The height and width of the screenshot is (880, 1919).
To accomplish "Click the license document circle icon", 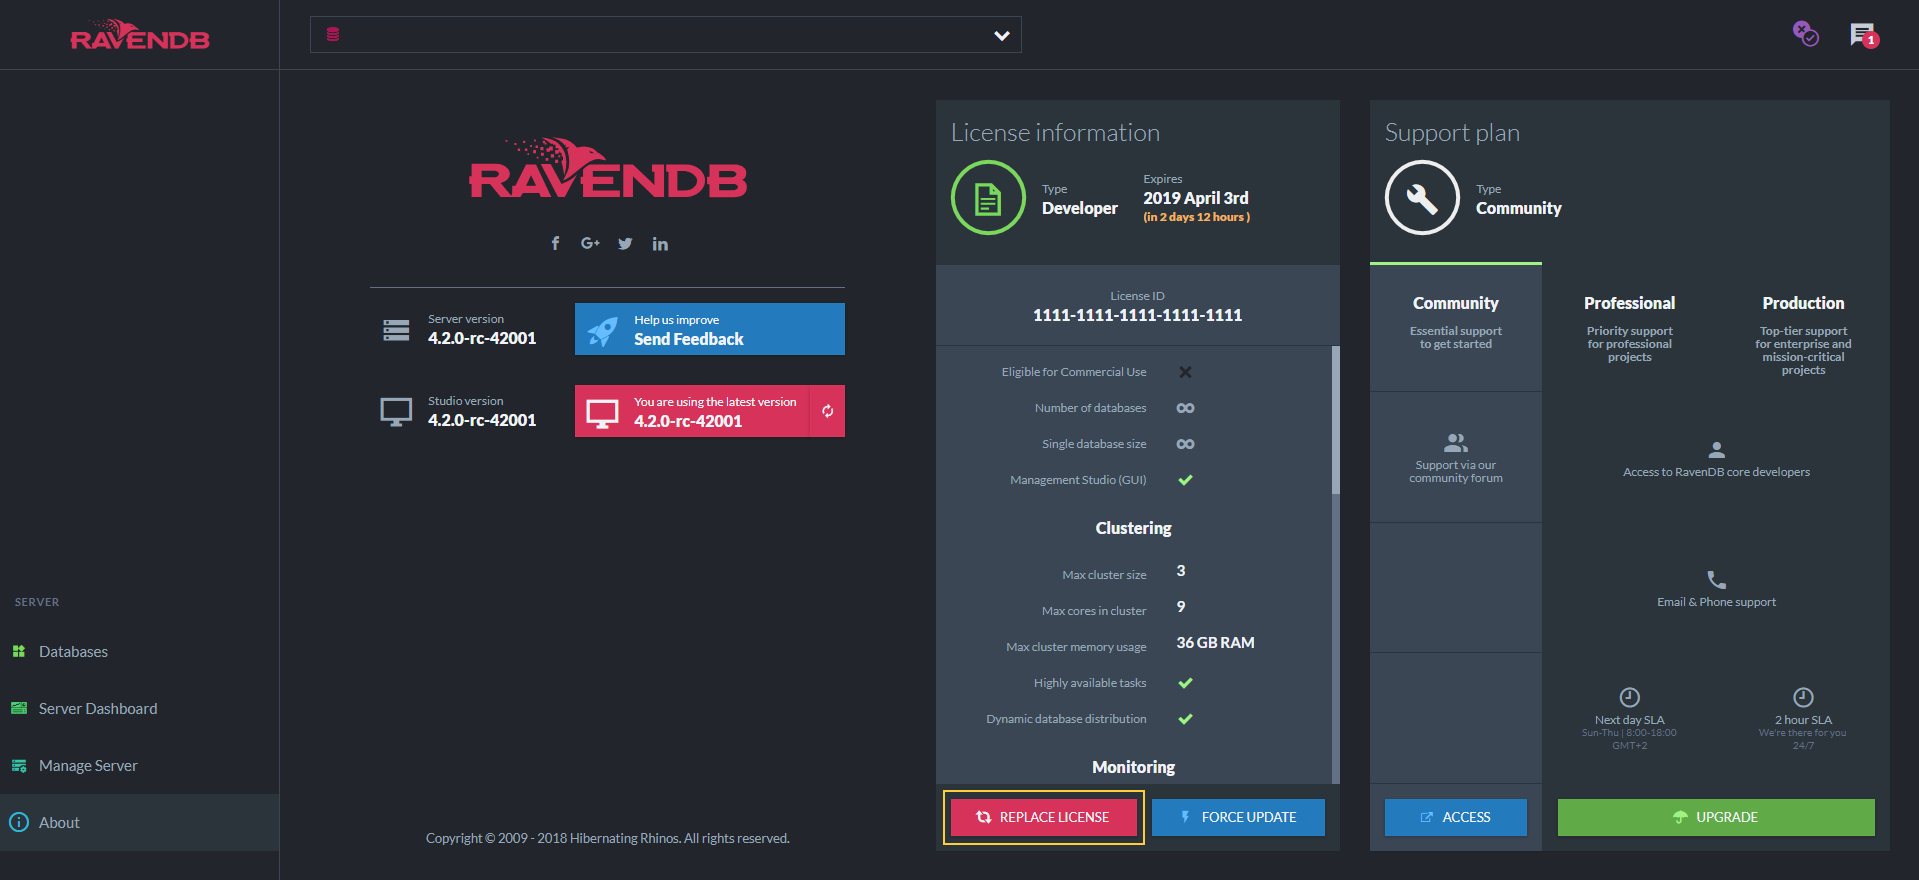I will 988,198.
